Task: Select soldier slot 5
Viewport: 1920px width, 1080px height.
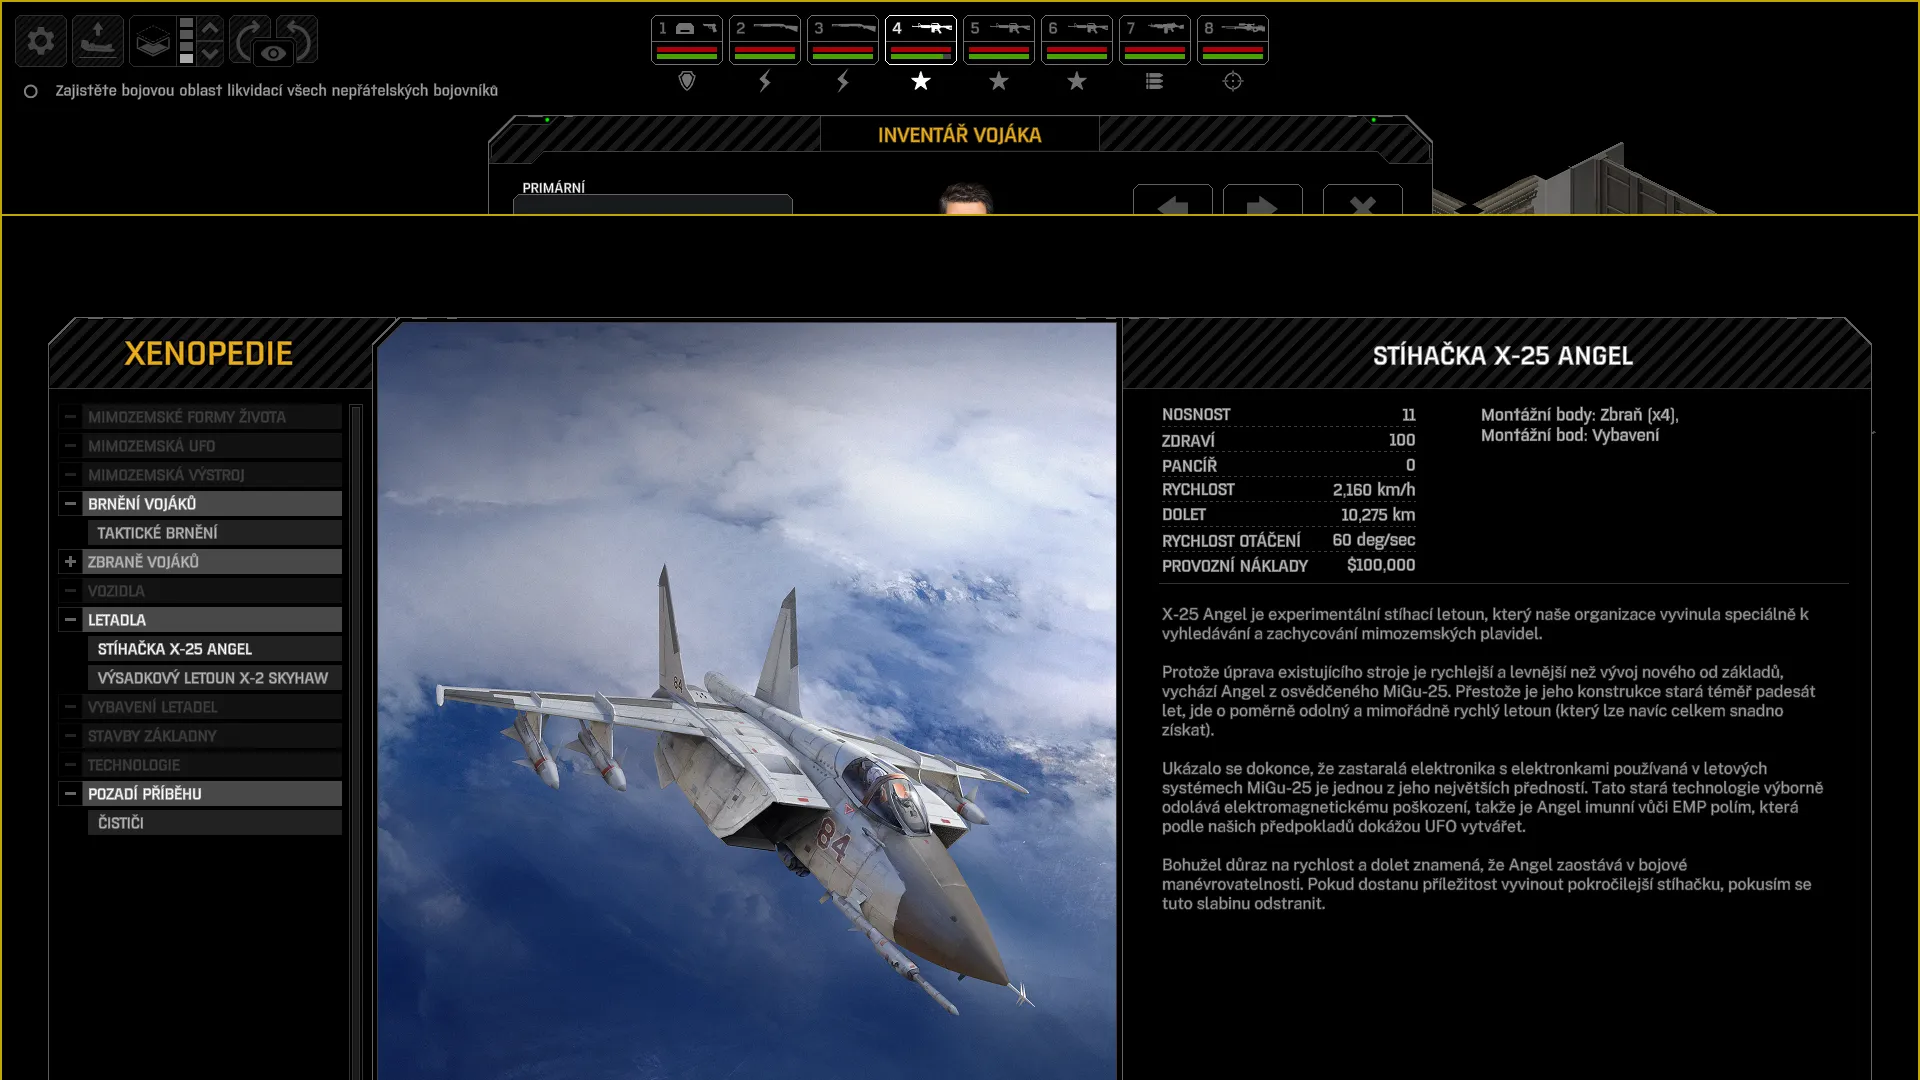Action: (x=999, y=40)
